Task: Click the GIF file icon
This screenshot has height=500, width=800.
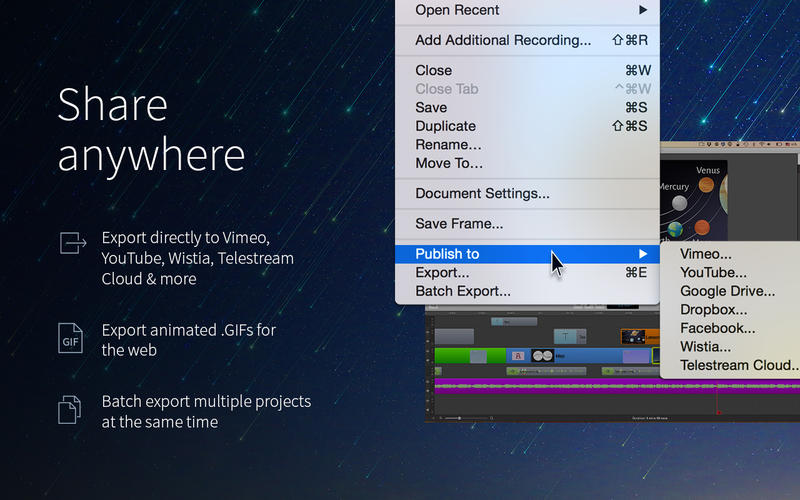Action: pos(70,340)
